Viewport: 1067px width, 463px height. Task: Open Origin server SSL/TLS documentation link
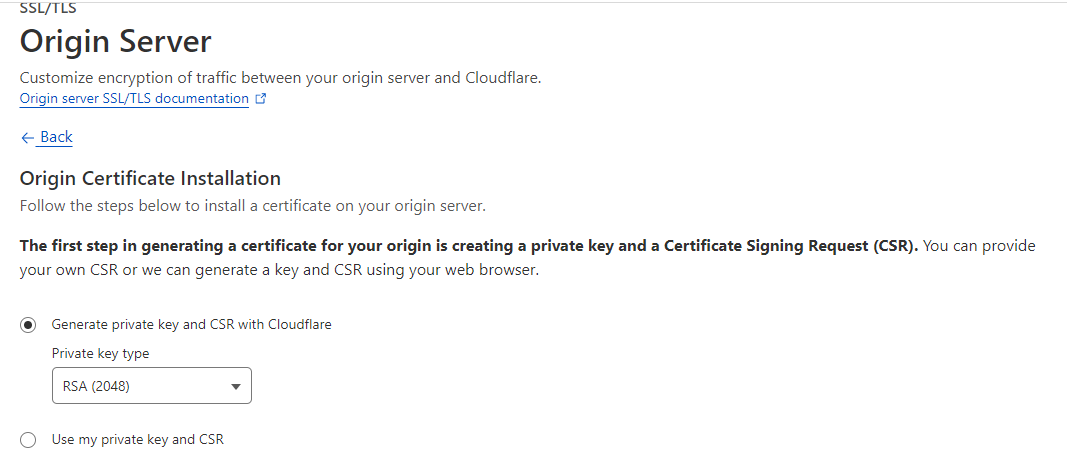[134, 99]
